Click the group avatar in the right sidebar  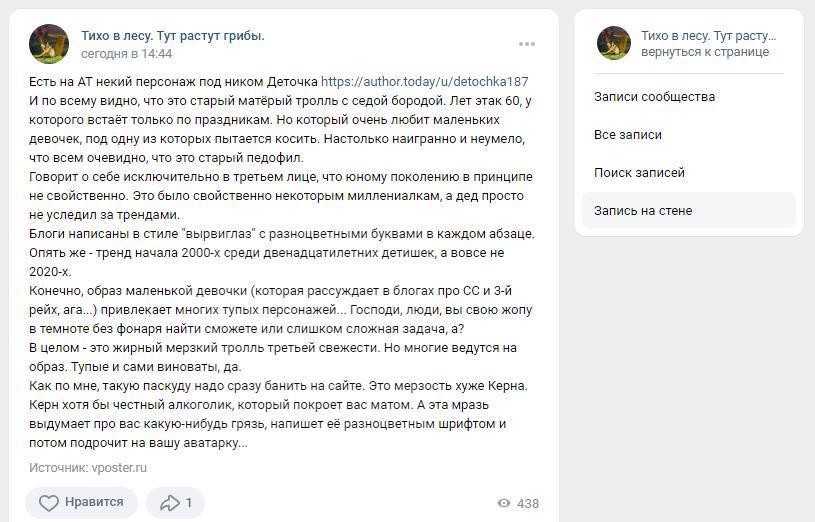pyautogui.click(x=614, y=43)
